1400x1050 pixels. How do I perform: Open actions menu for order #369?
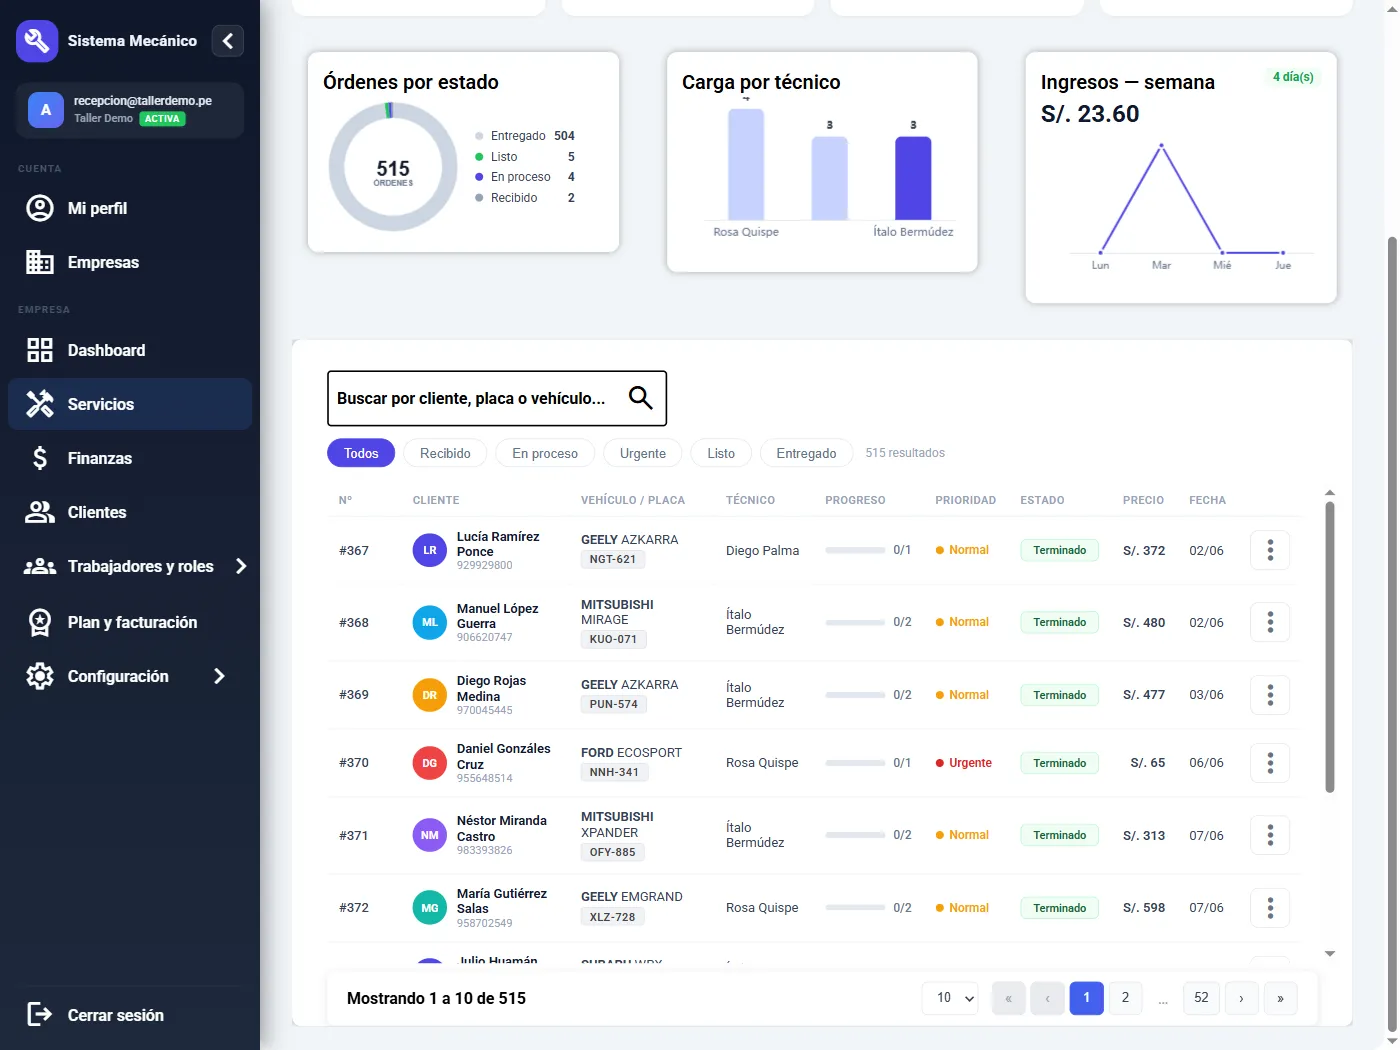click(x=1270, y=695)
